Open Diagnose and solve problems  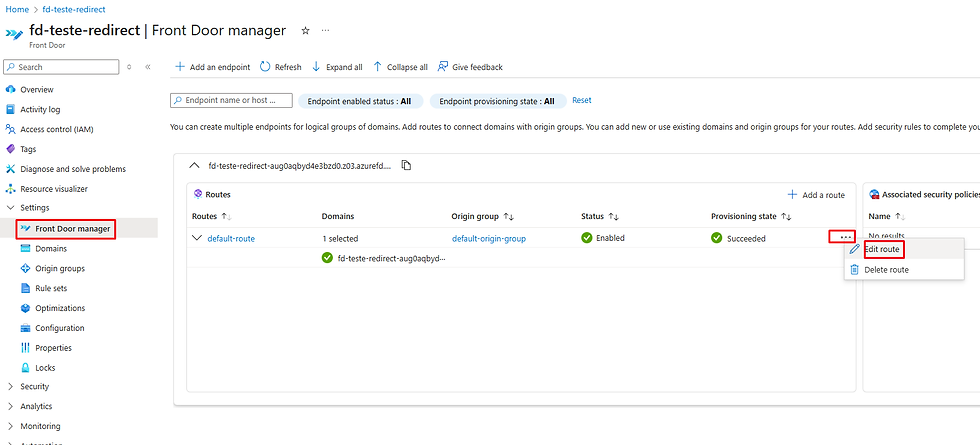[72, 169]
